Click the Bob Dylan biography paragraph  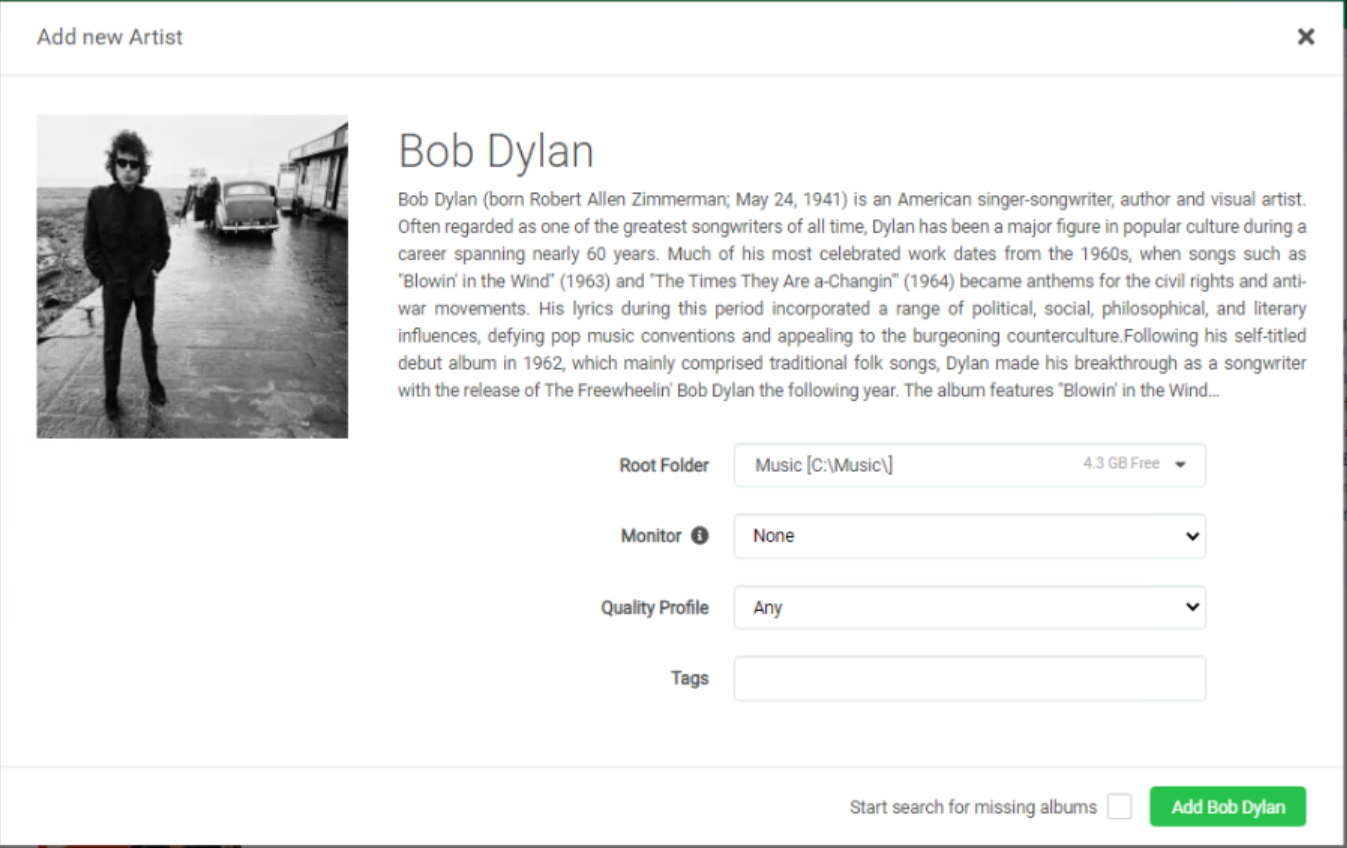[x=852, y=295]
